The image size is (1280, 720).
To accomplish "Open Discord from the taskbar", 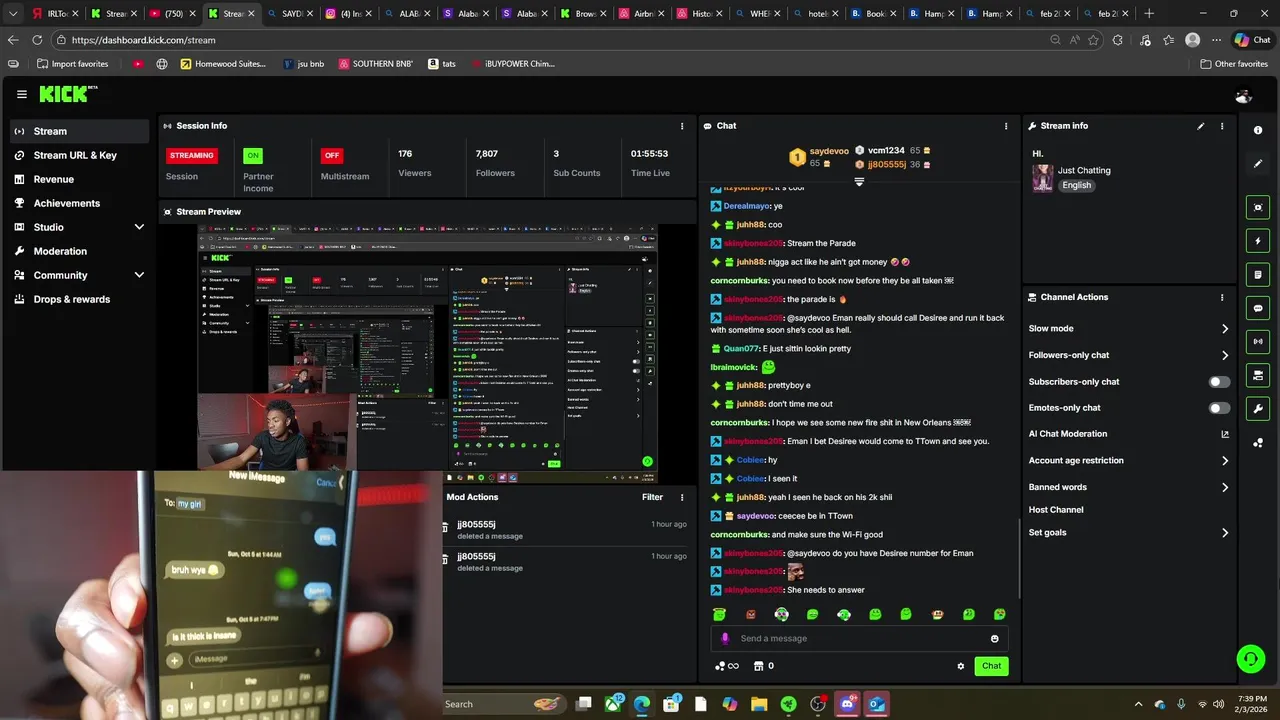I will tap(848, 704).
